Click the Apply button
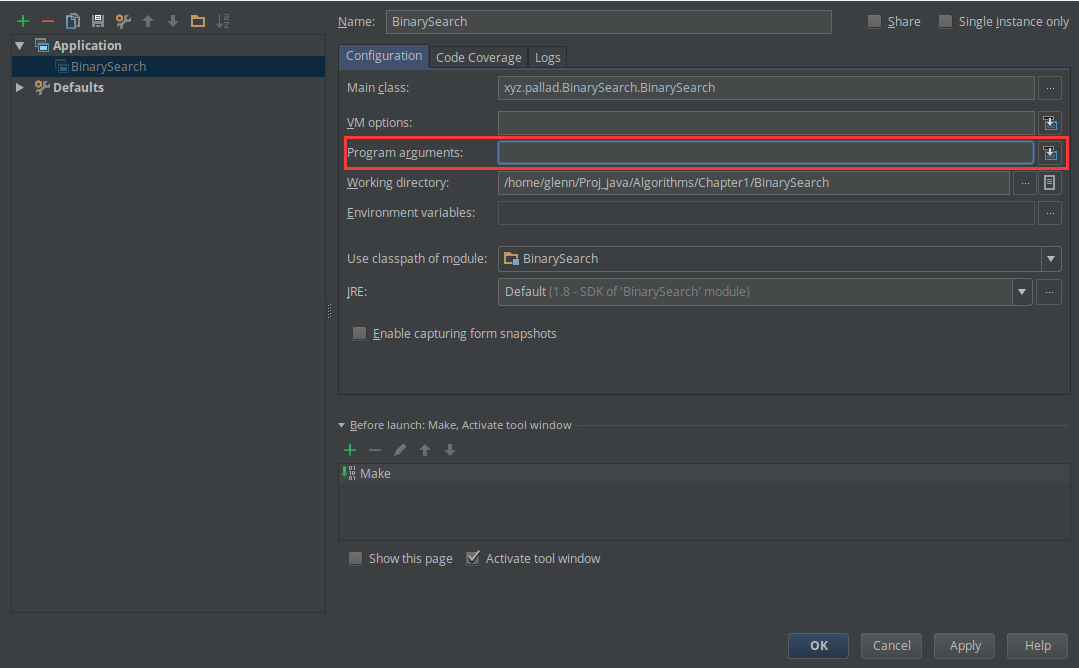Image resolution: width=1079 pixels, height=668 pixels. [964, 645]
